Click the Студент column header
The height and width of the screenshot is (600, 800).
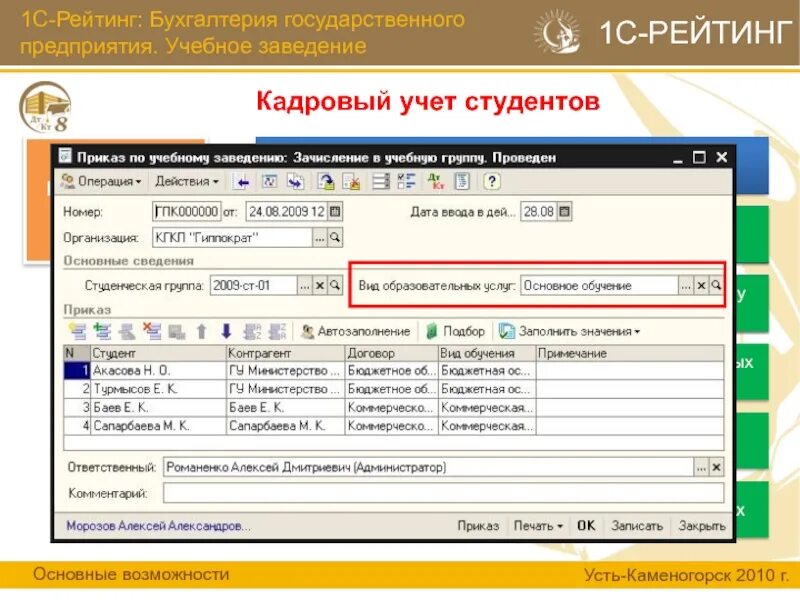coord(158,353)
